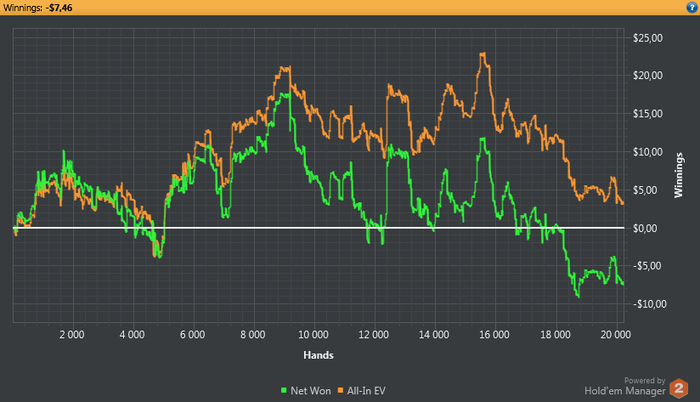The image size is (700, 402).
Task: Click the 8 000 hands axis label
Action: (253, 335)
